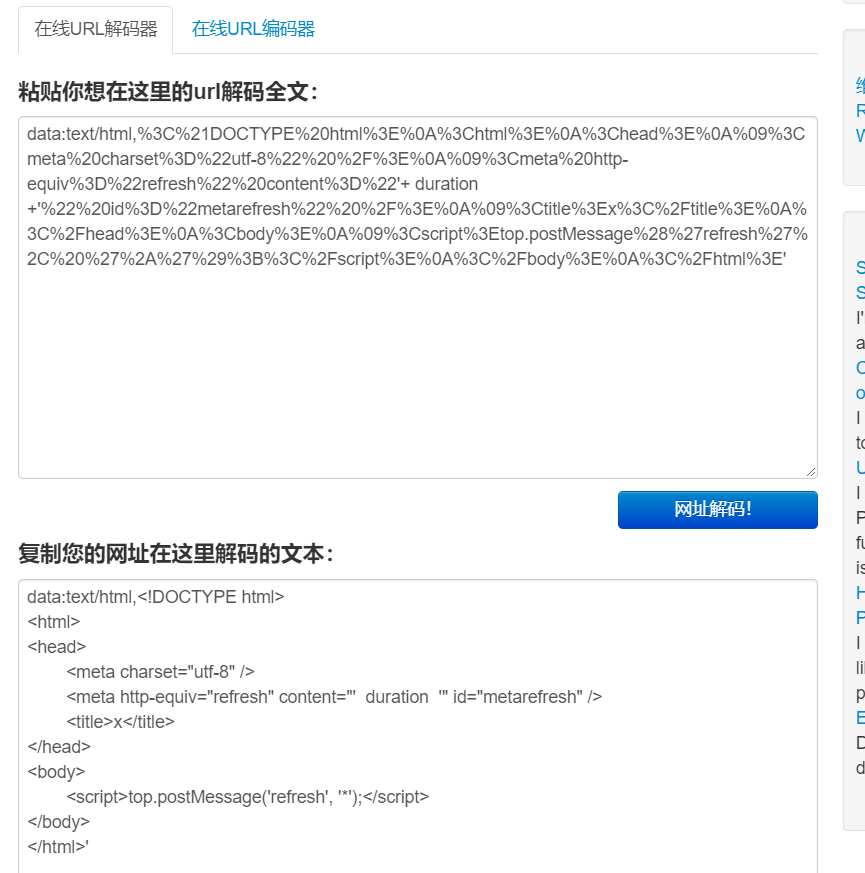Click the encoded line with '+ duration
The image size is (865, 873).
252,184
